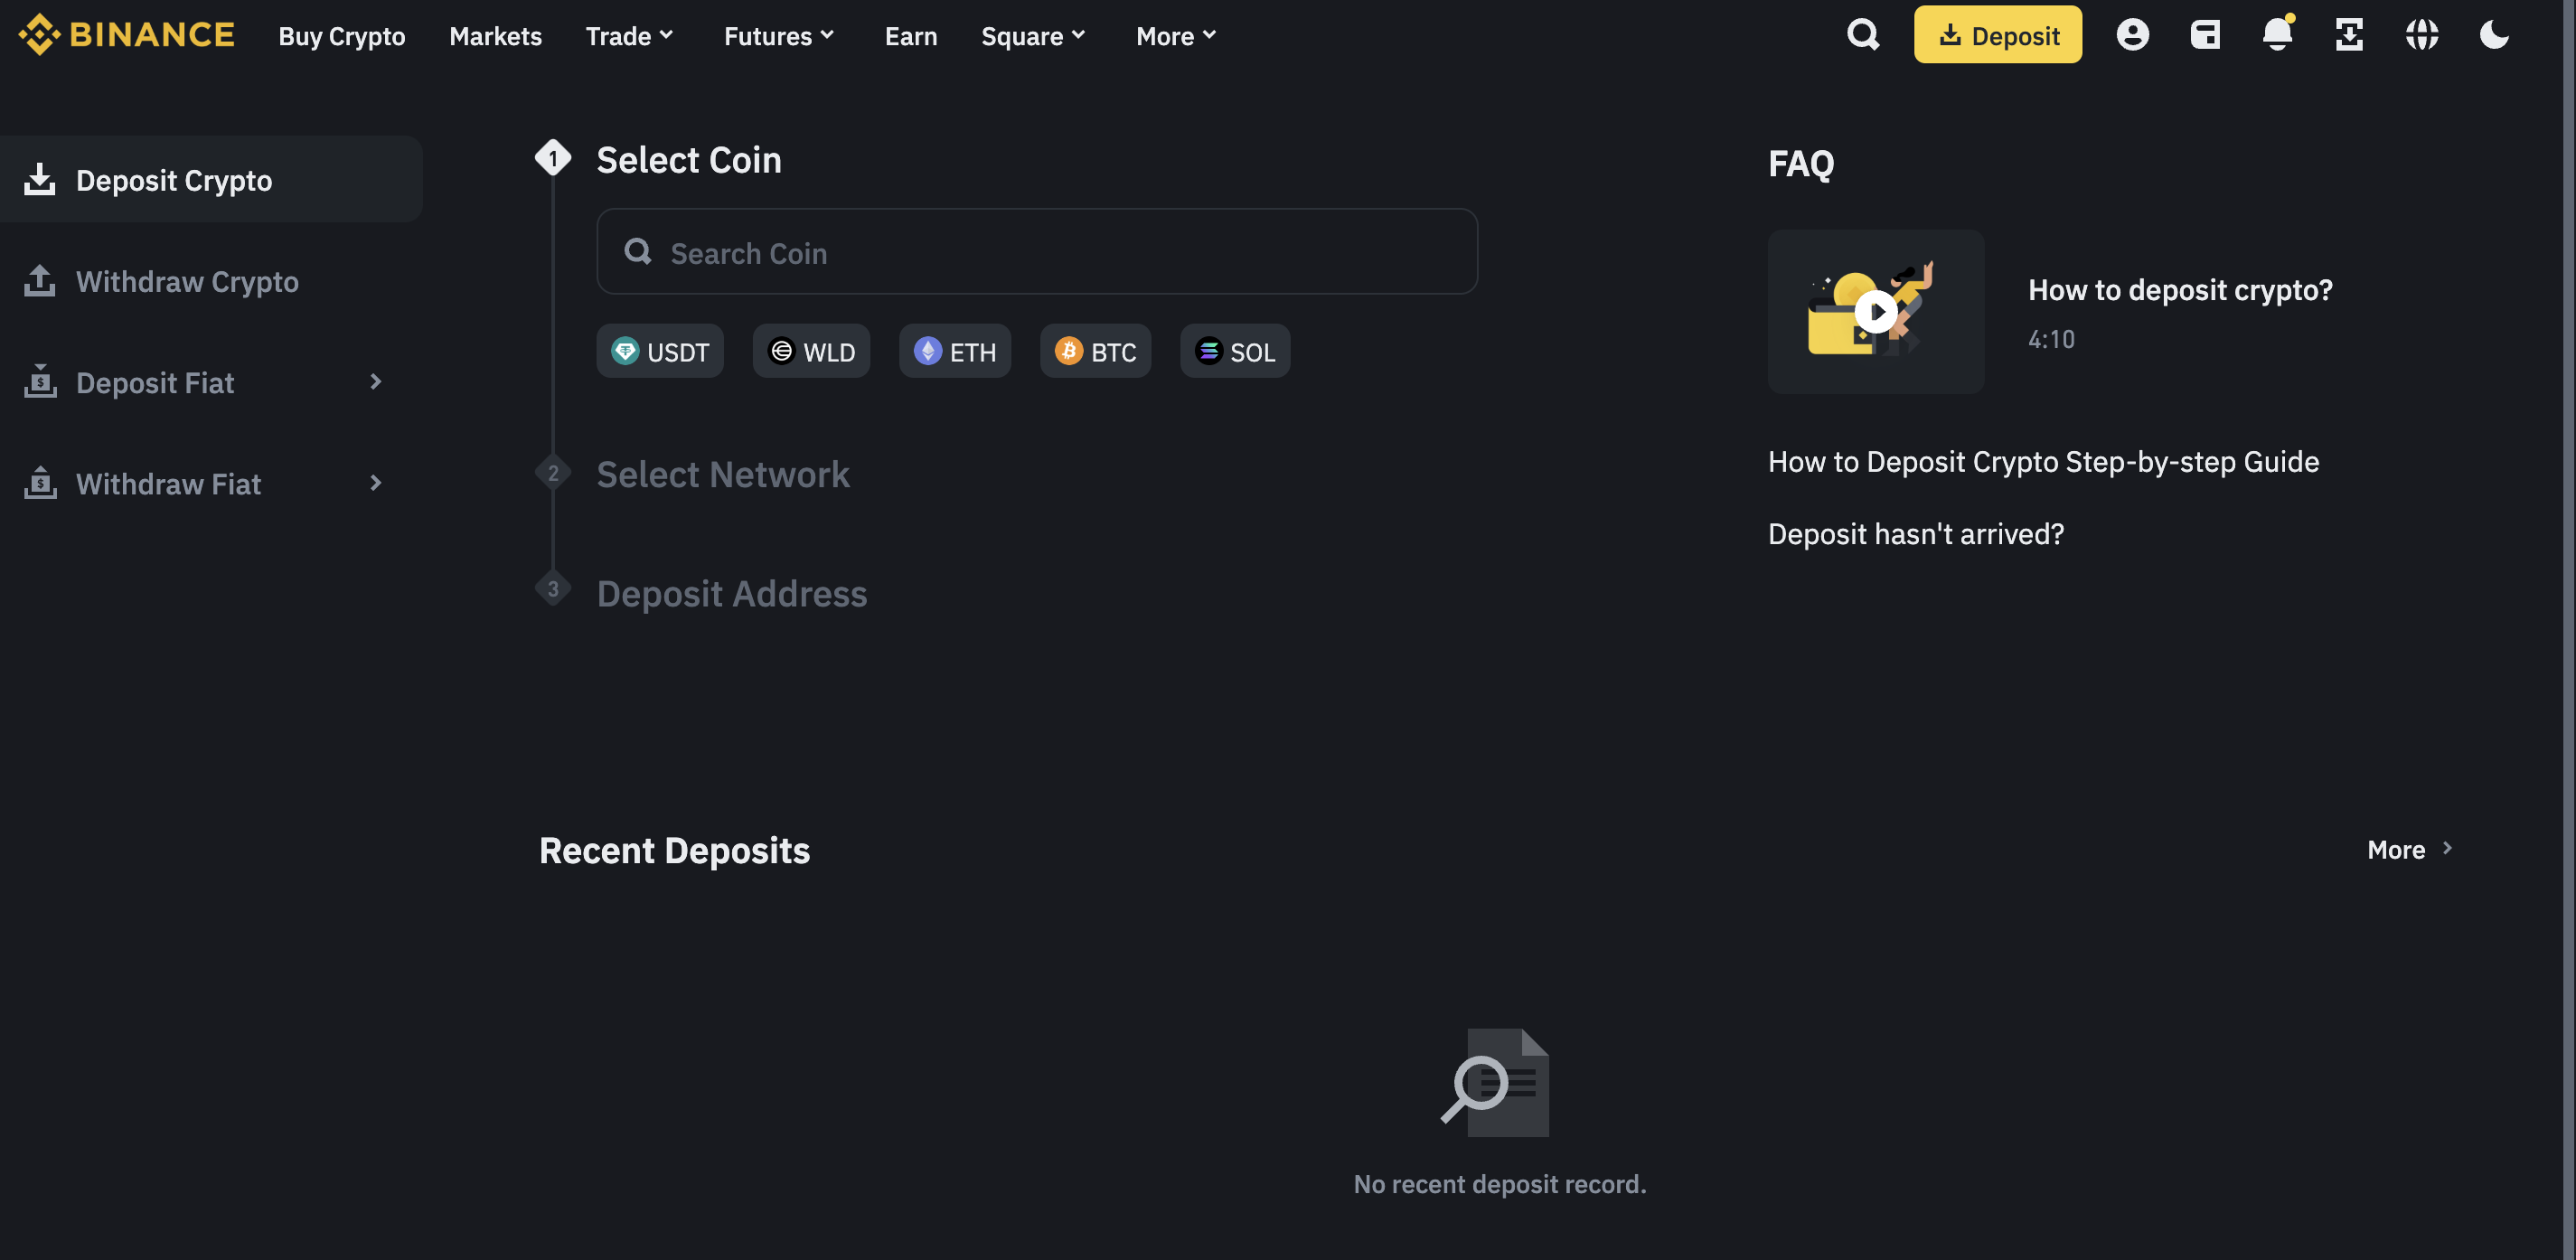Open How to Deposit Crypto Step-by-step Guide

coord(2043,462)
